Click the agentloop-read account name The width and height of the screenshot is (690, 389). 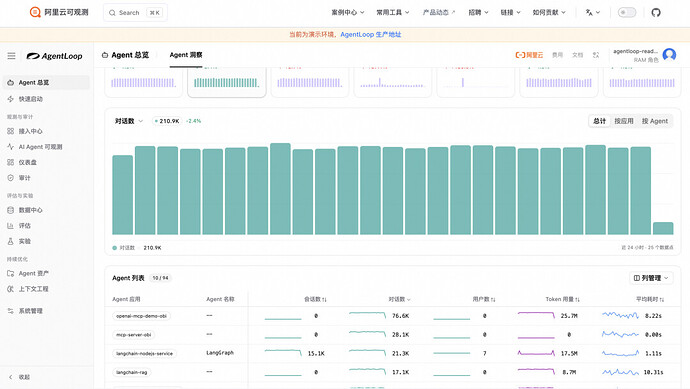(x=635, y=51)
